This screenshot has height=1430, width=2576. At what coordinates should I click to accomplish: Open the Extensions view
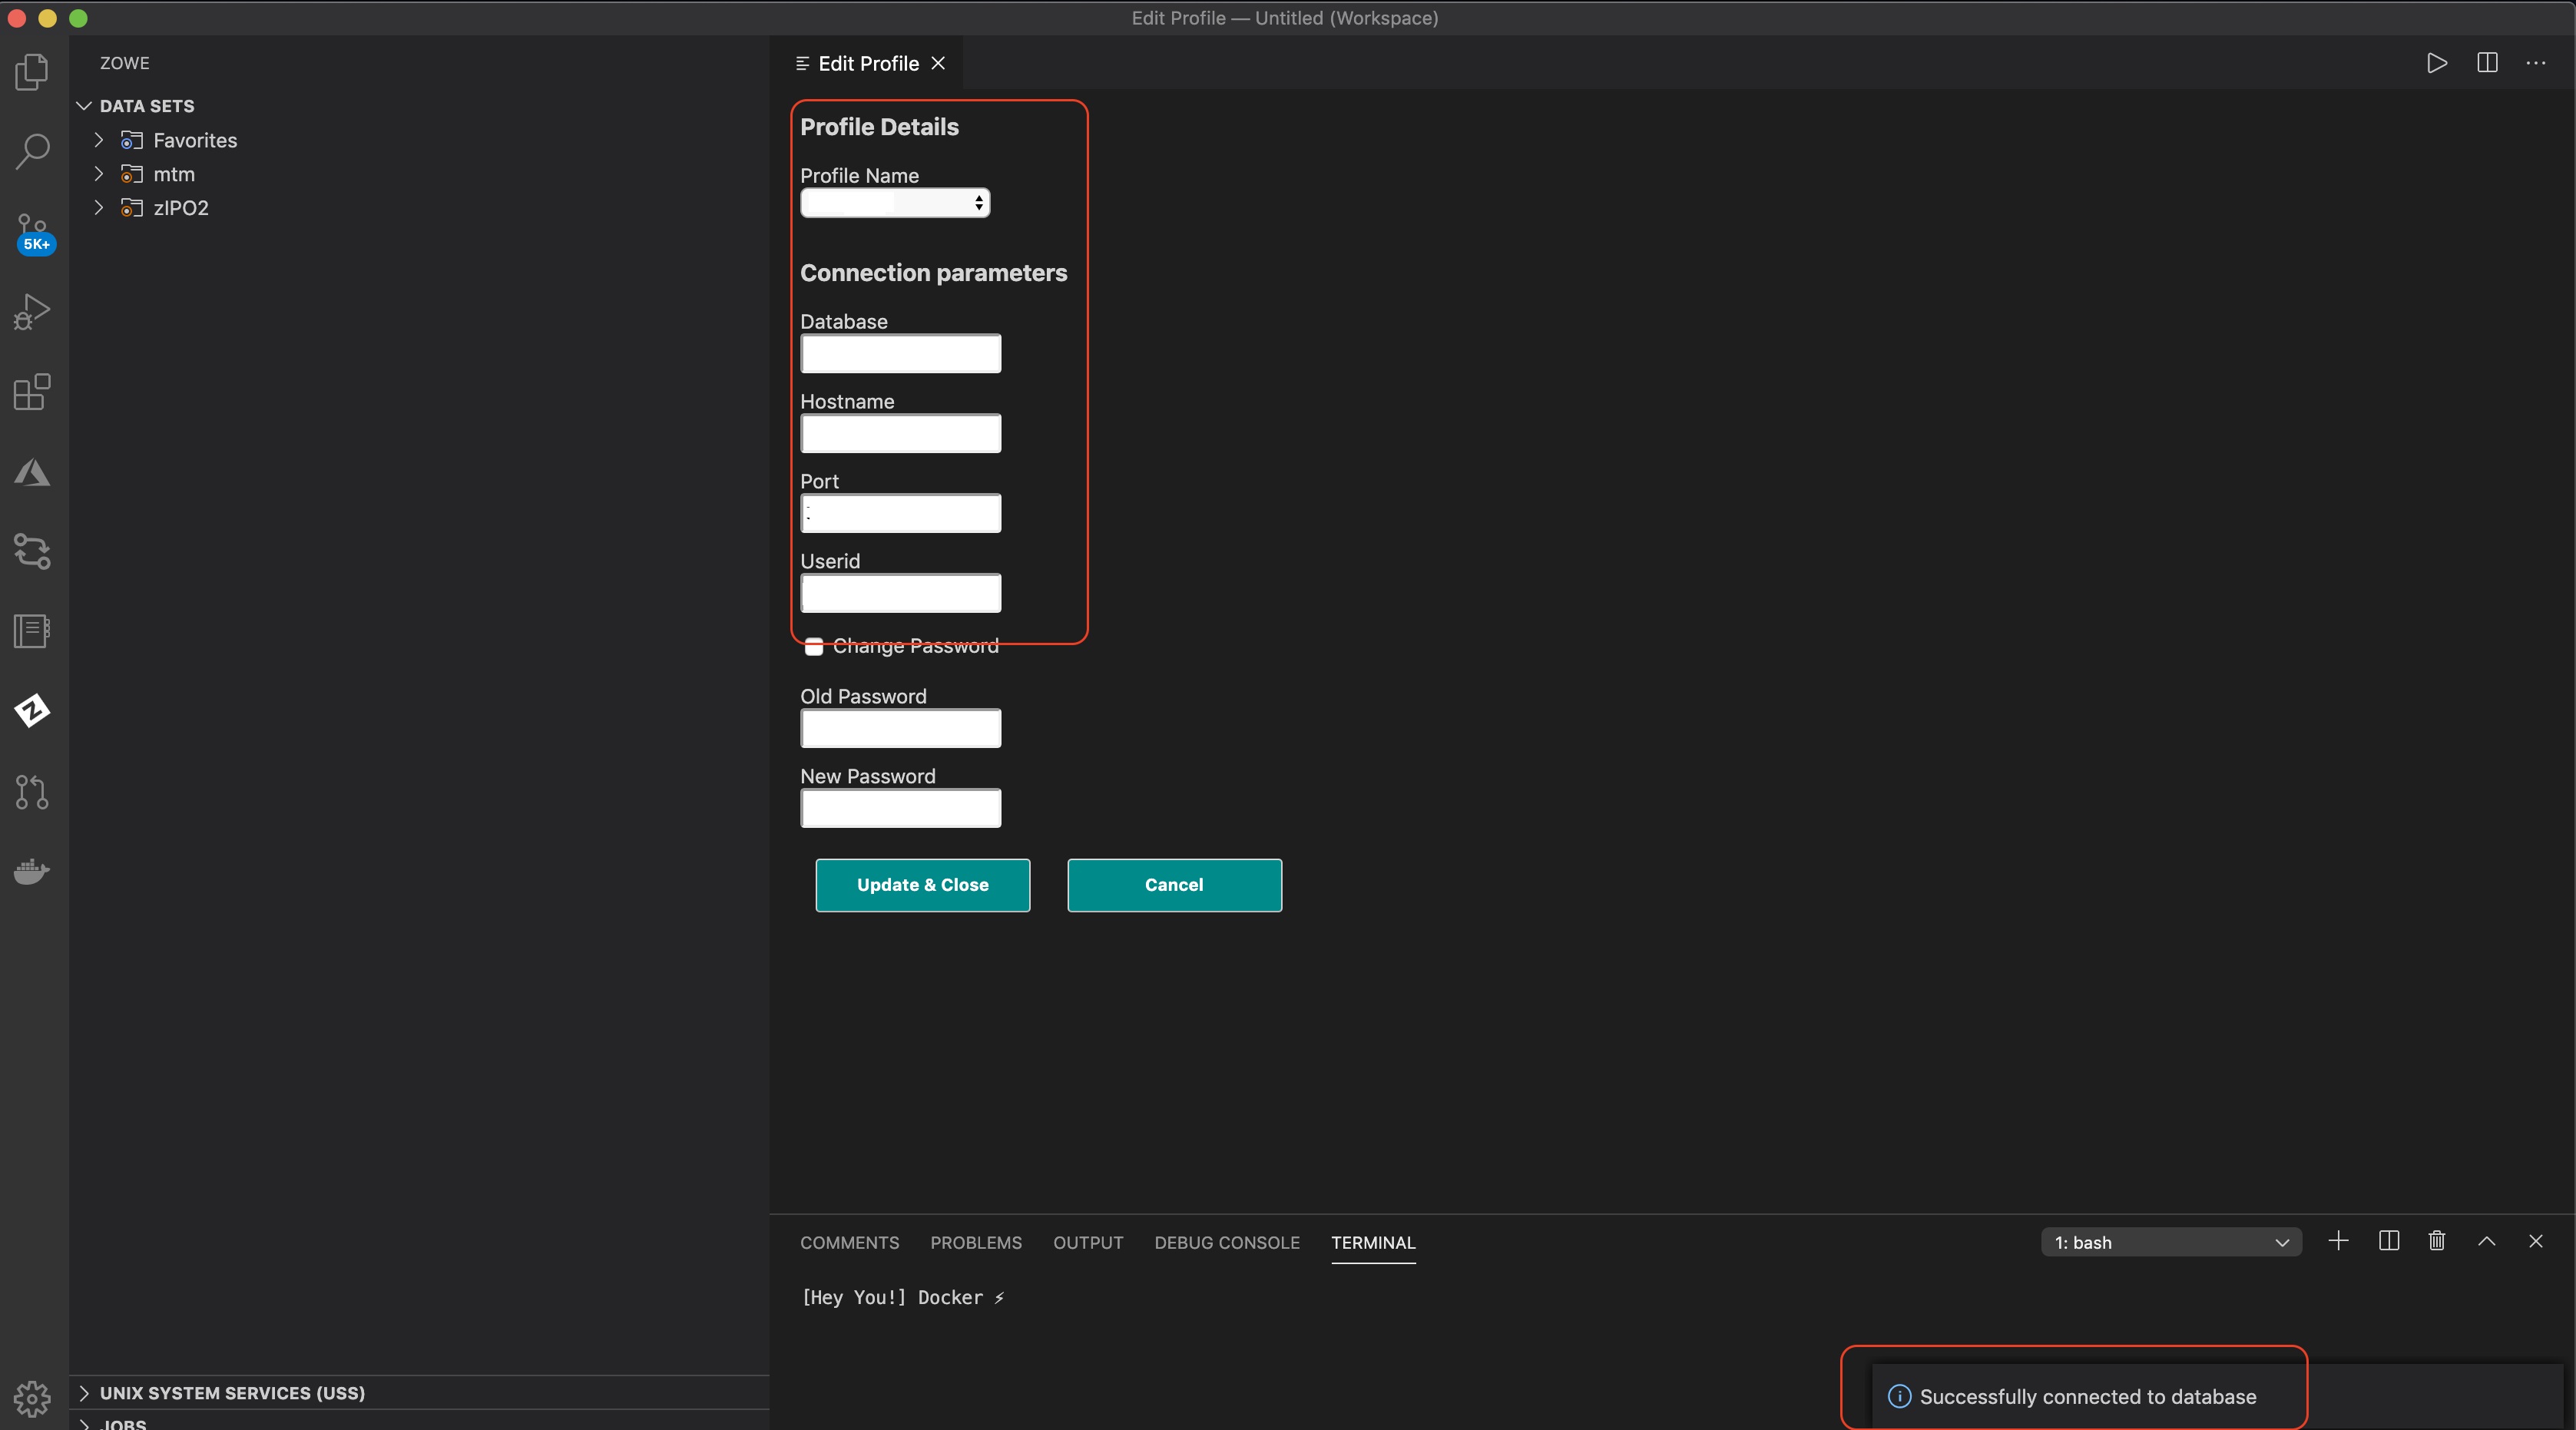(x=31, y=391)
